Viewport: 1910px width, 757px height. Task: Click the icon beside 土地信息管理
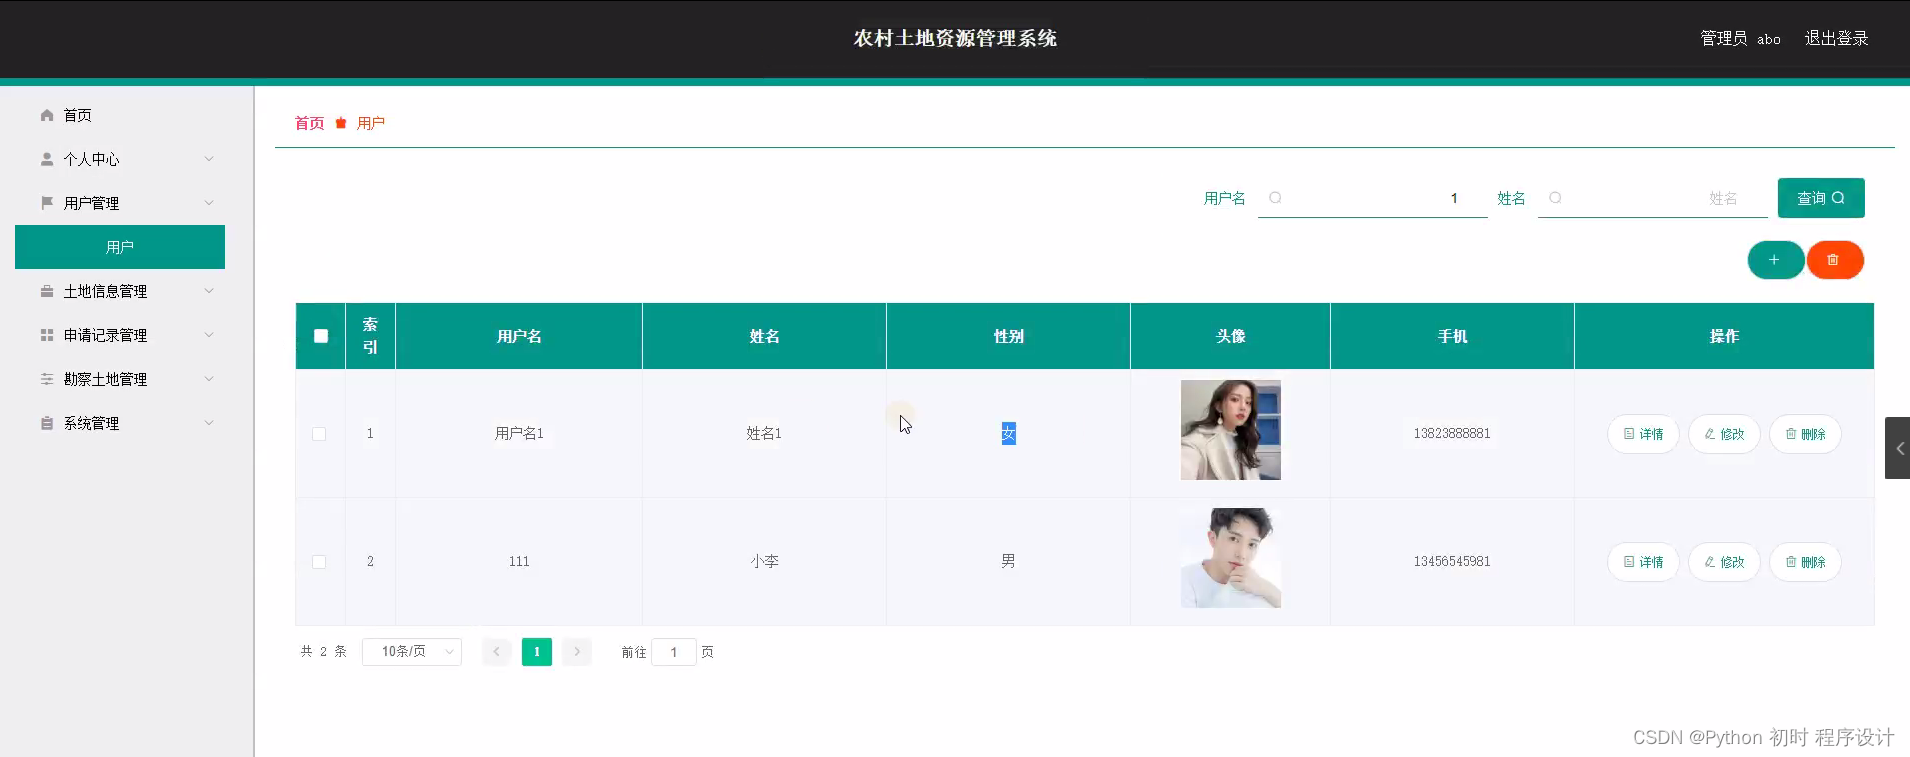[x=47, y=291]
